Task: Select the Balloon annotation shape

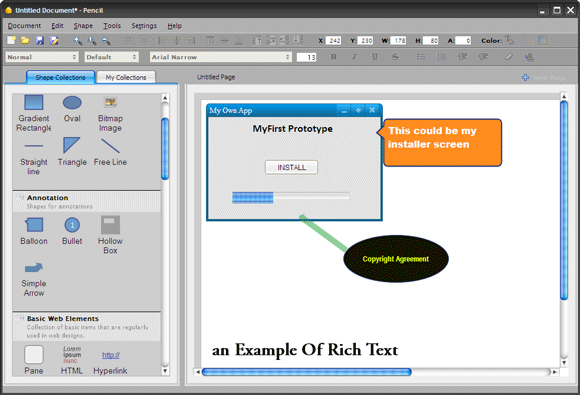Action: point(34,231)
